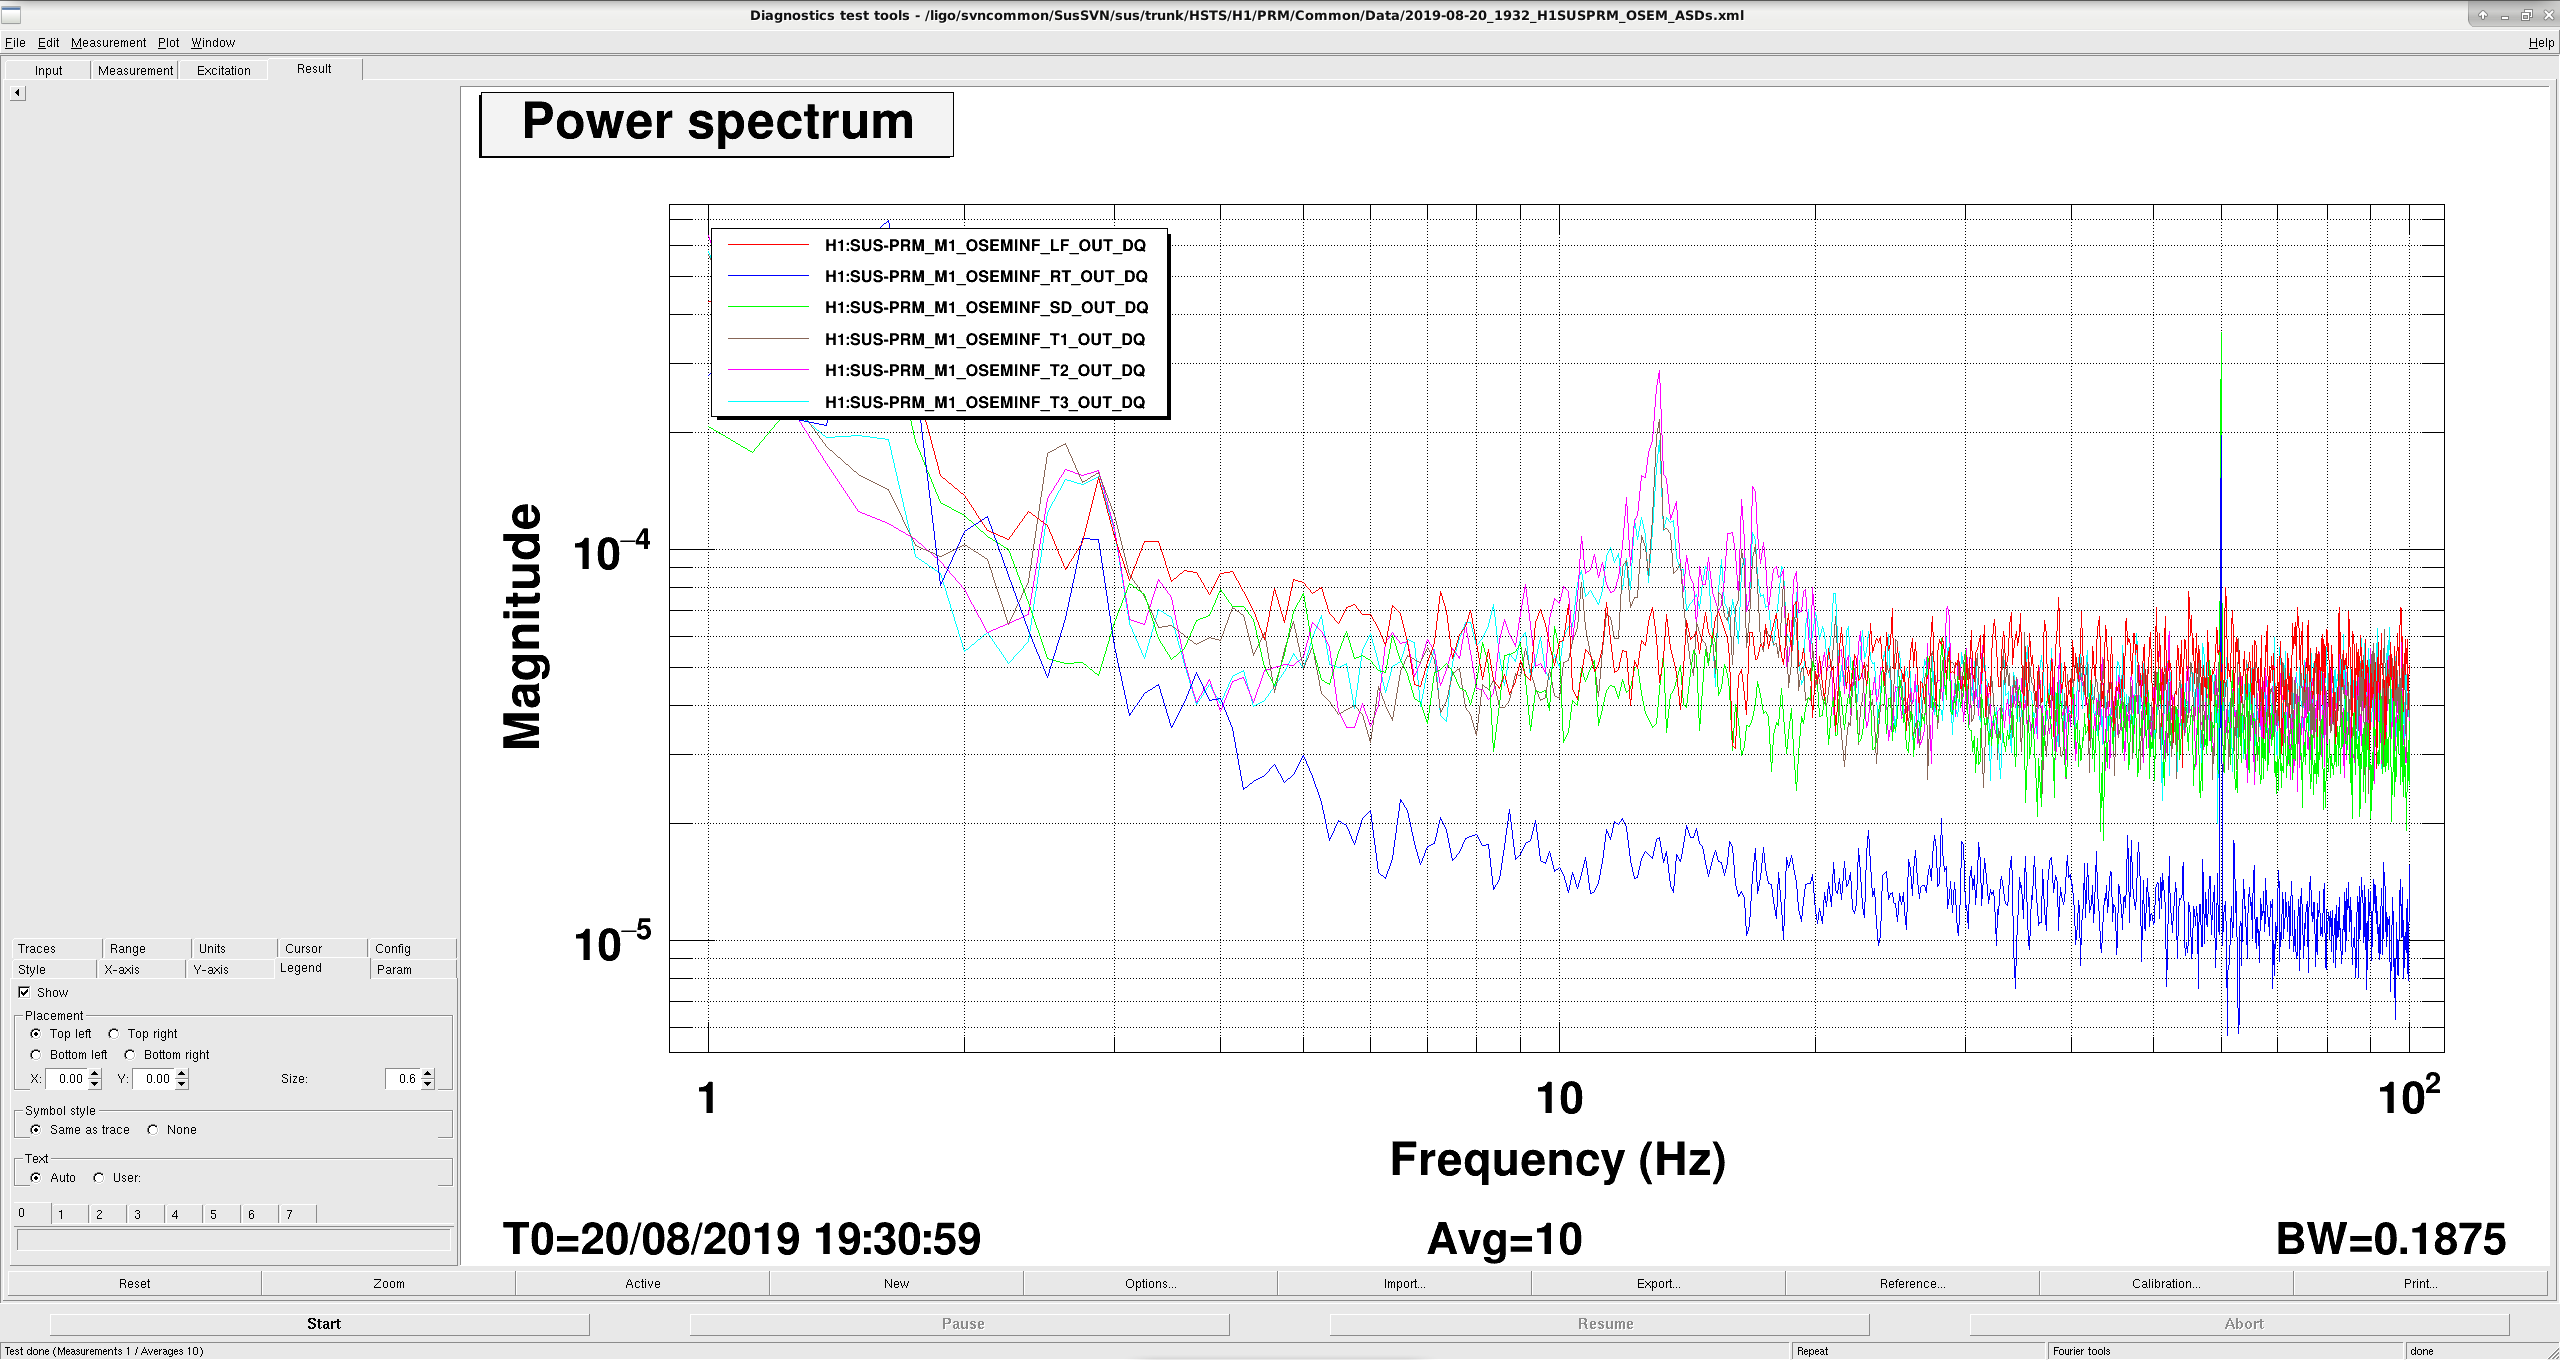Collapse the side panel with the left arrow
Screen dimensions: 2560x1360
[17, 93]
